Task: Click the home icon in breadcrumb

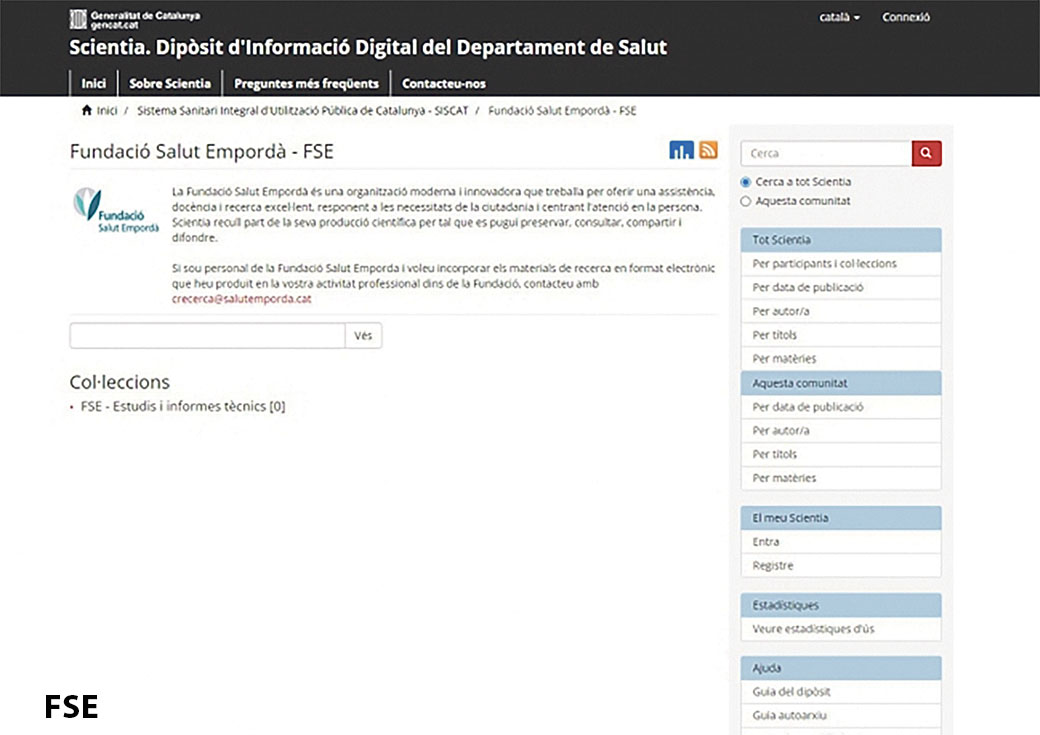Action: (x=87, y=110)
